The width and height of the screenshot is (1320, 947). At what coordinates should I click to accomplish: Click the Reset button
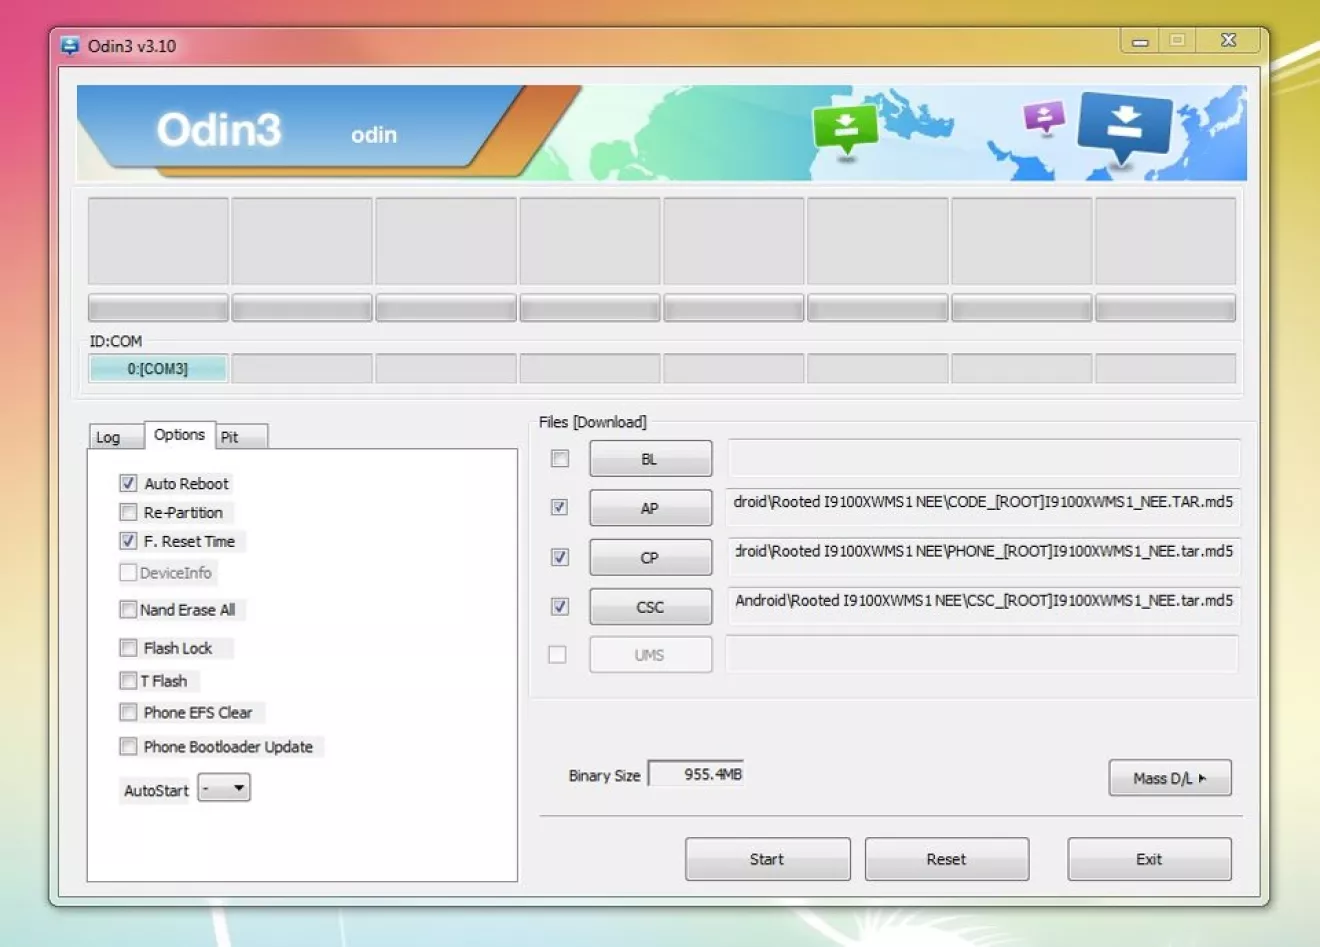(x=947, y=859)
